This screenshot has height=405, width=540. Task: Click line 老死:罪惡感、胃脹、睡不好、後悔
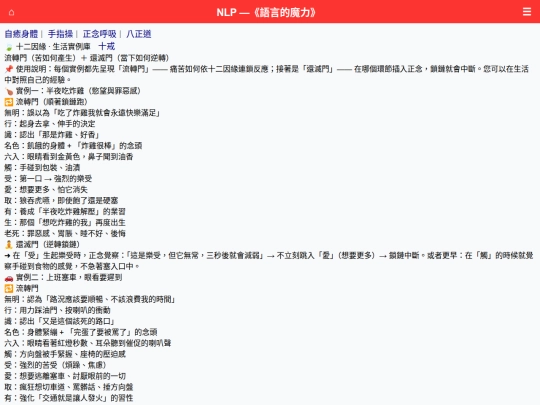[65, 234]
